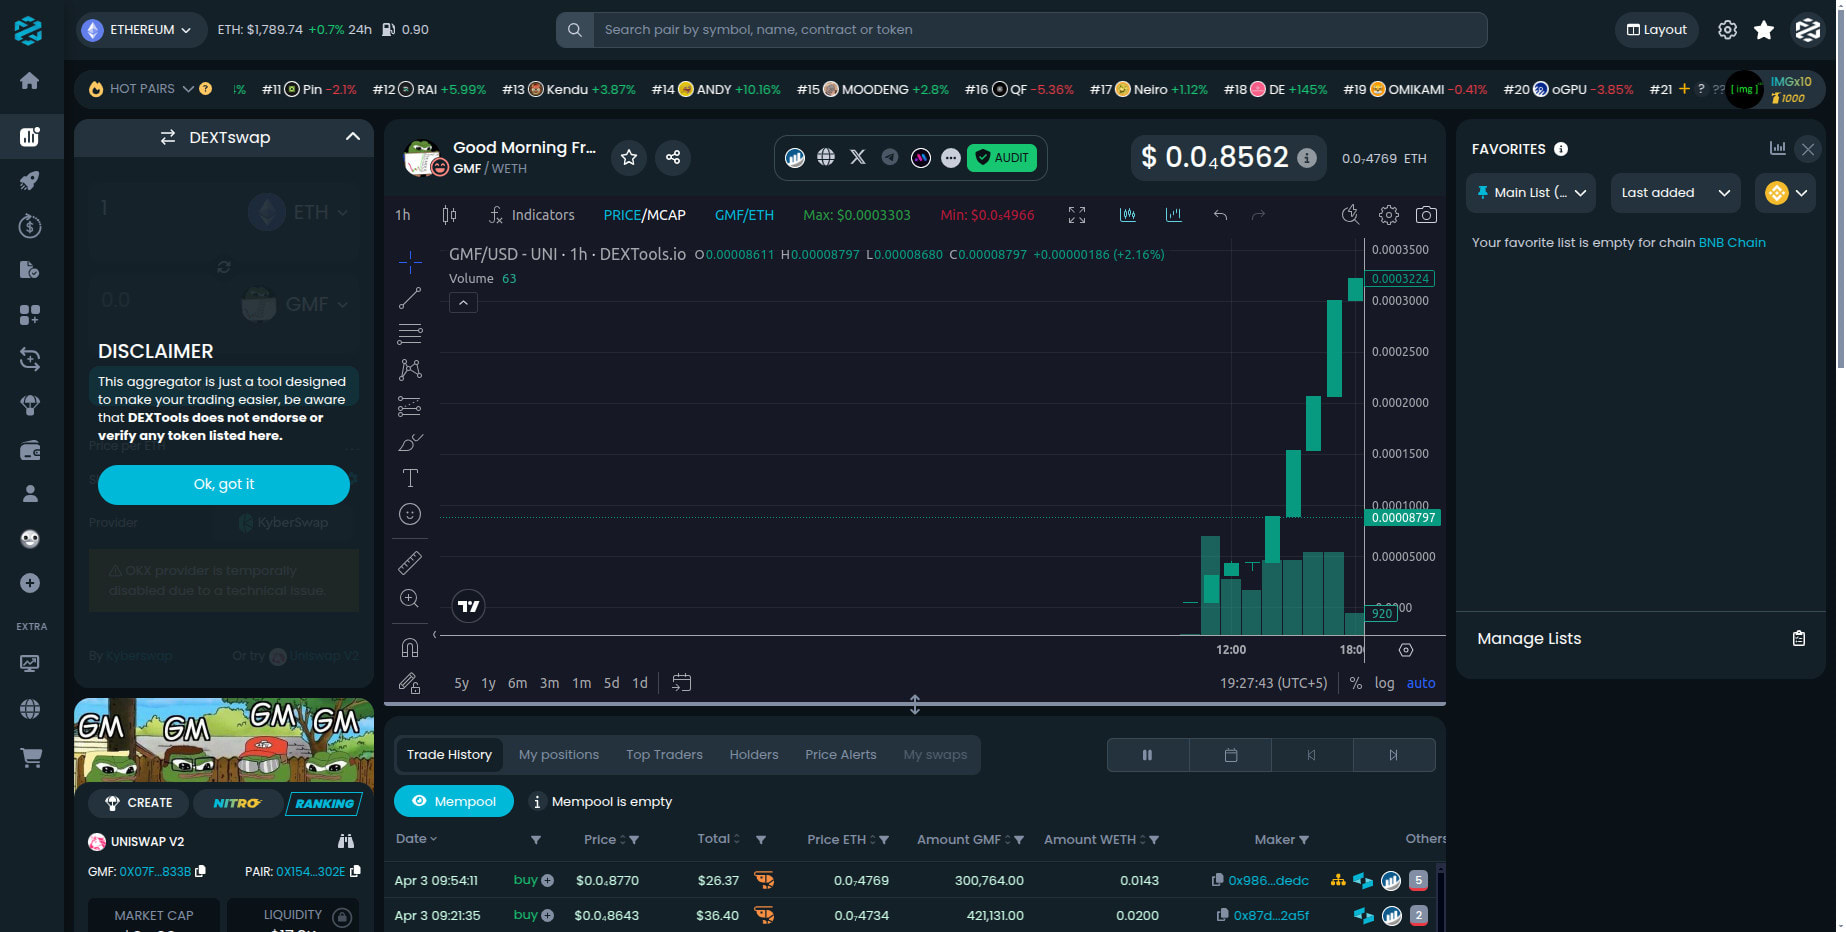This screenshot has width=1846, height=932.
Task: Enable the Magnet mode tool
Action: click(x=410, y=646)
